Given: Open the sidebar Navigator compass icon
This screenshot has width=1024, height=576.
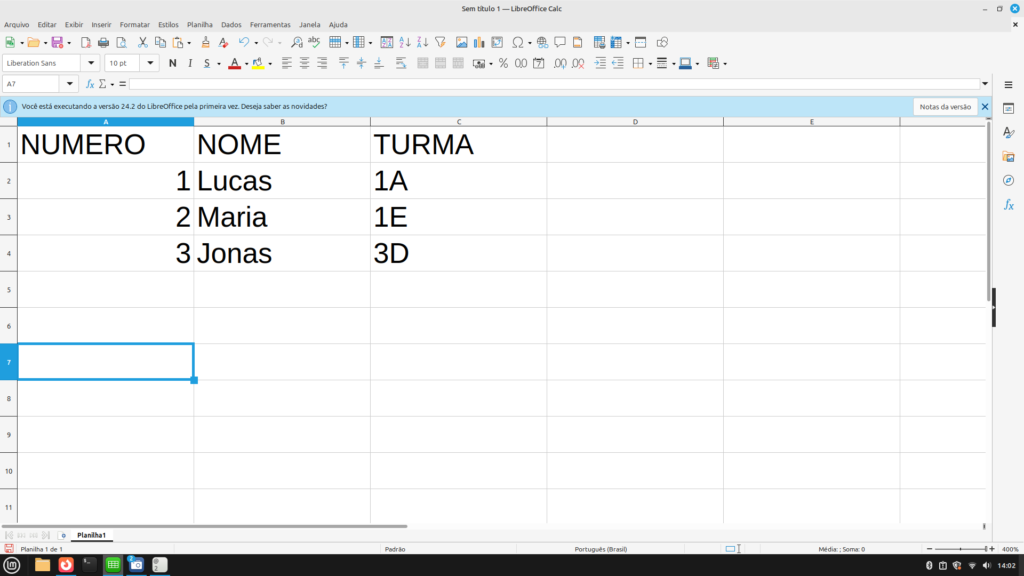Looking at the screenshot, I should click(x=1008, y=181).
